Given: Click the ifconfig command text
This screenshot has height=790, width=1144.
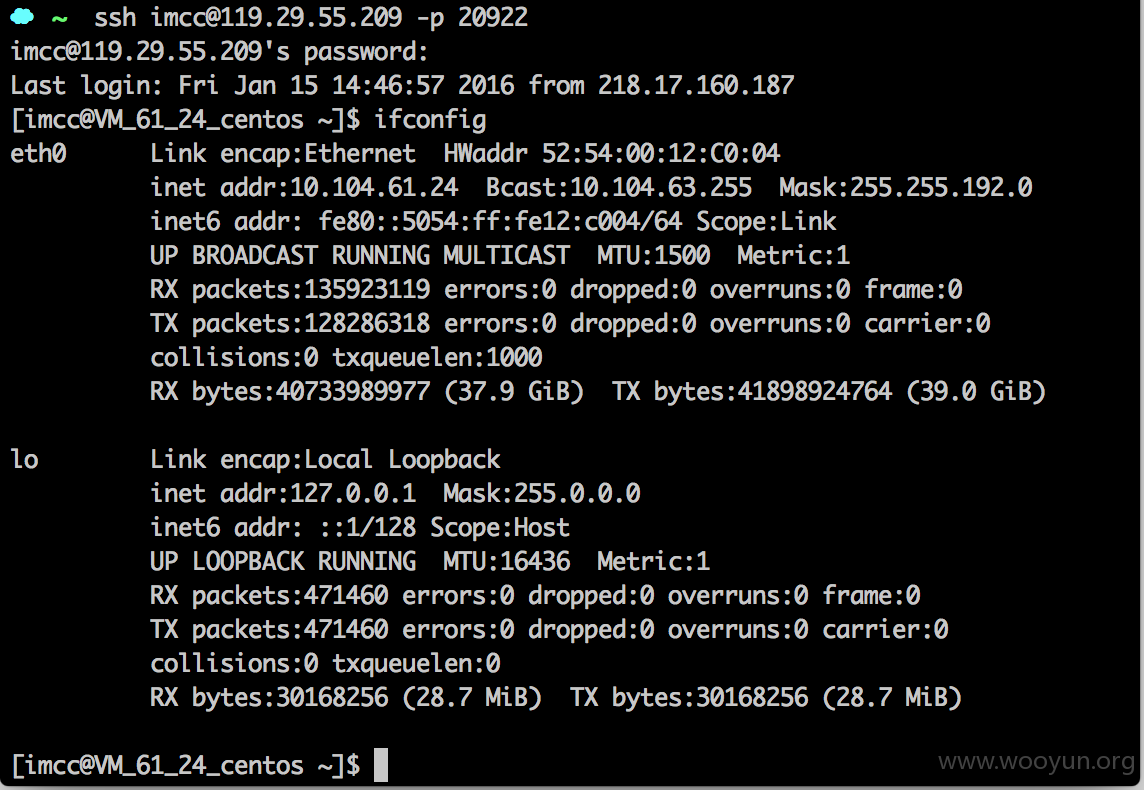Looking at the screenshot, I should 430,120.
